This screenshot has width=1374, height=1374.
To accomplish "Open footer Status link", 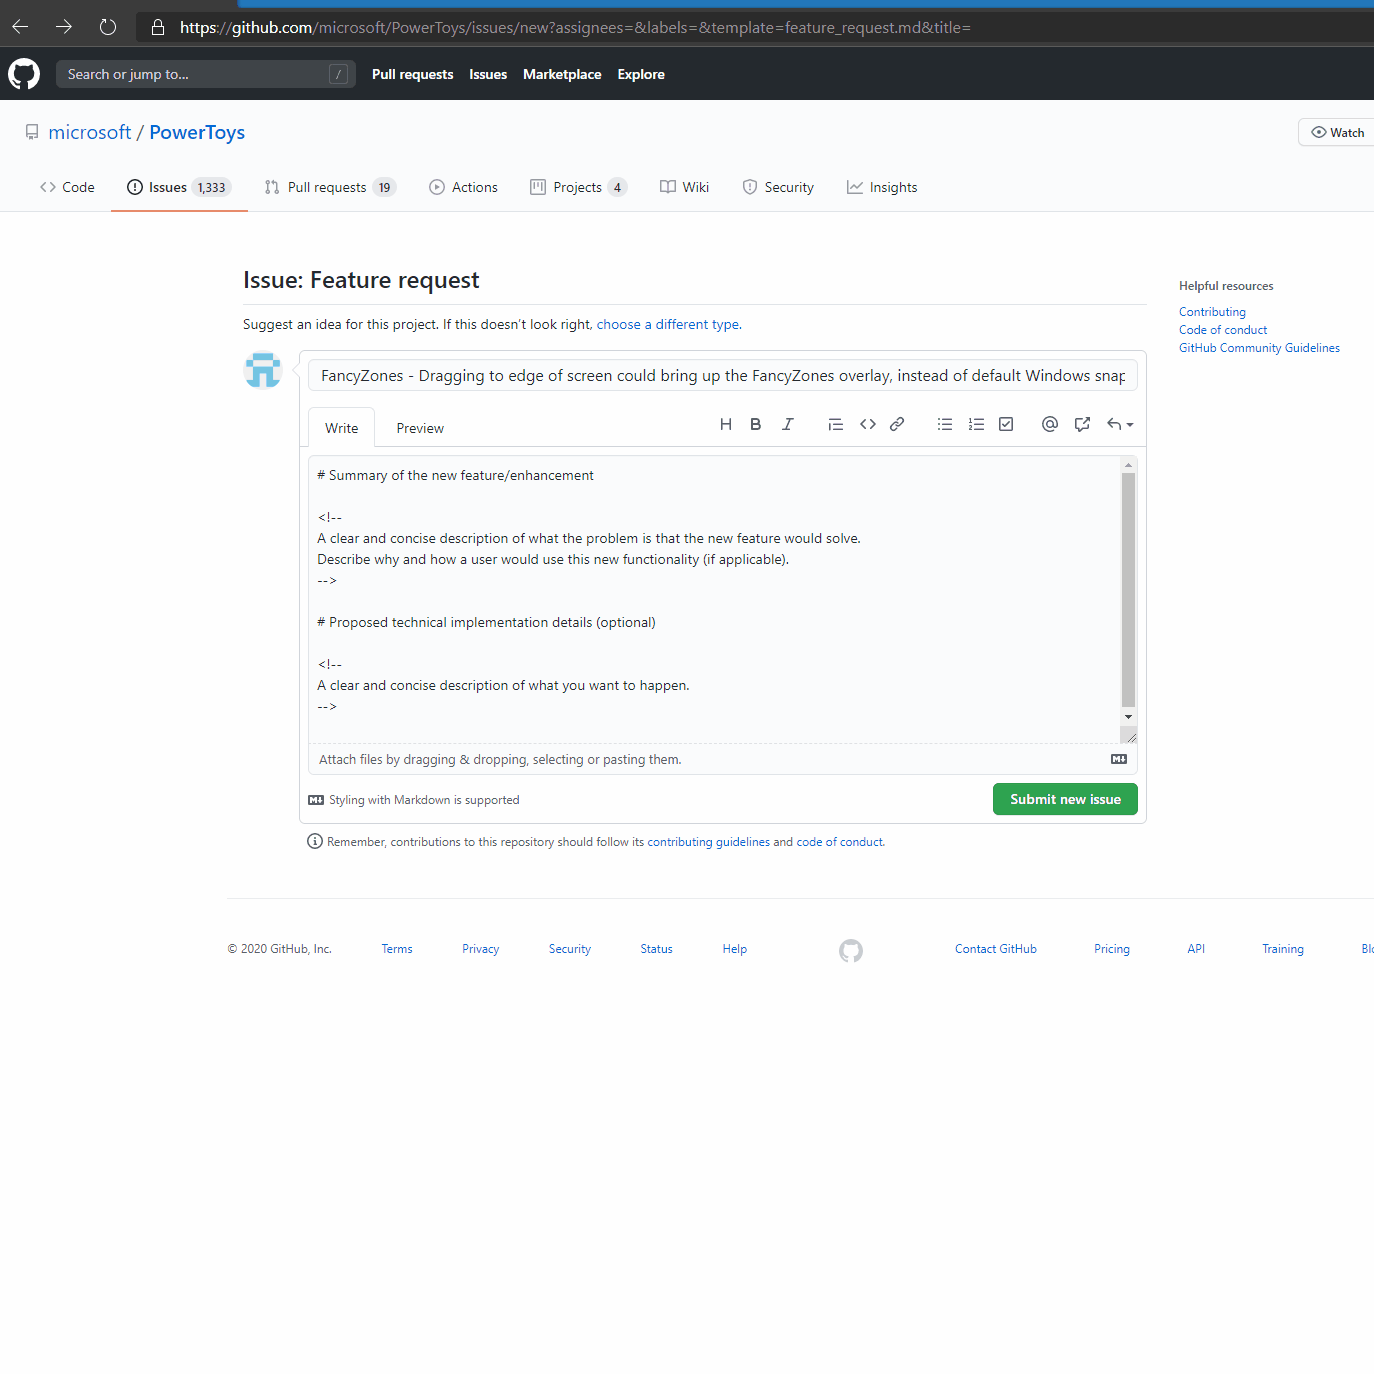I will pyautogui.click(x=656, y=949).
